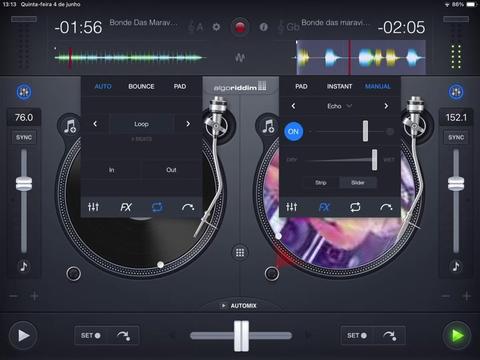Nudge crossfader left with small arrow

pos(172,335)
